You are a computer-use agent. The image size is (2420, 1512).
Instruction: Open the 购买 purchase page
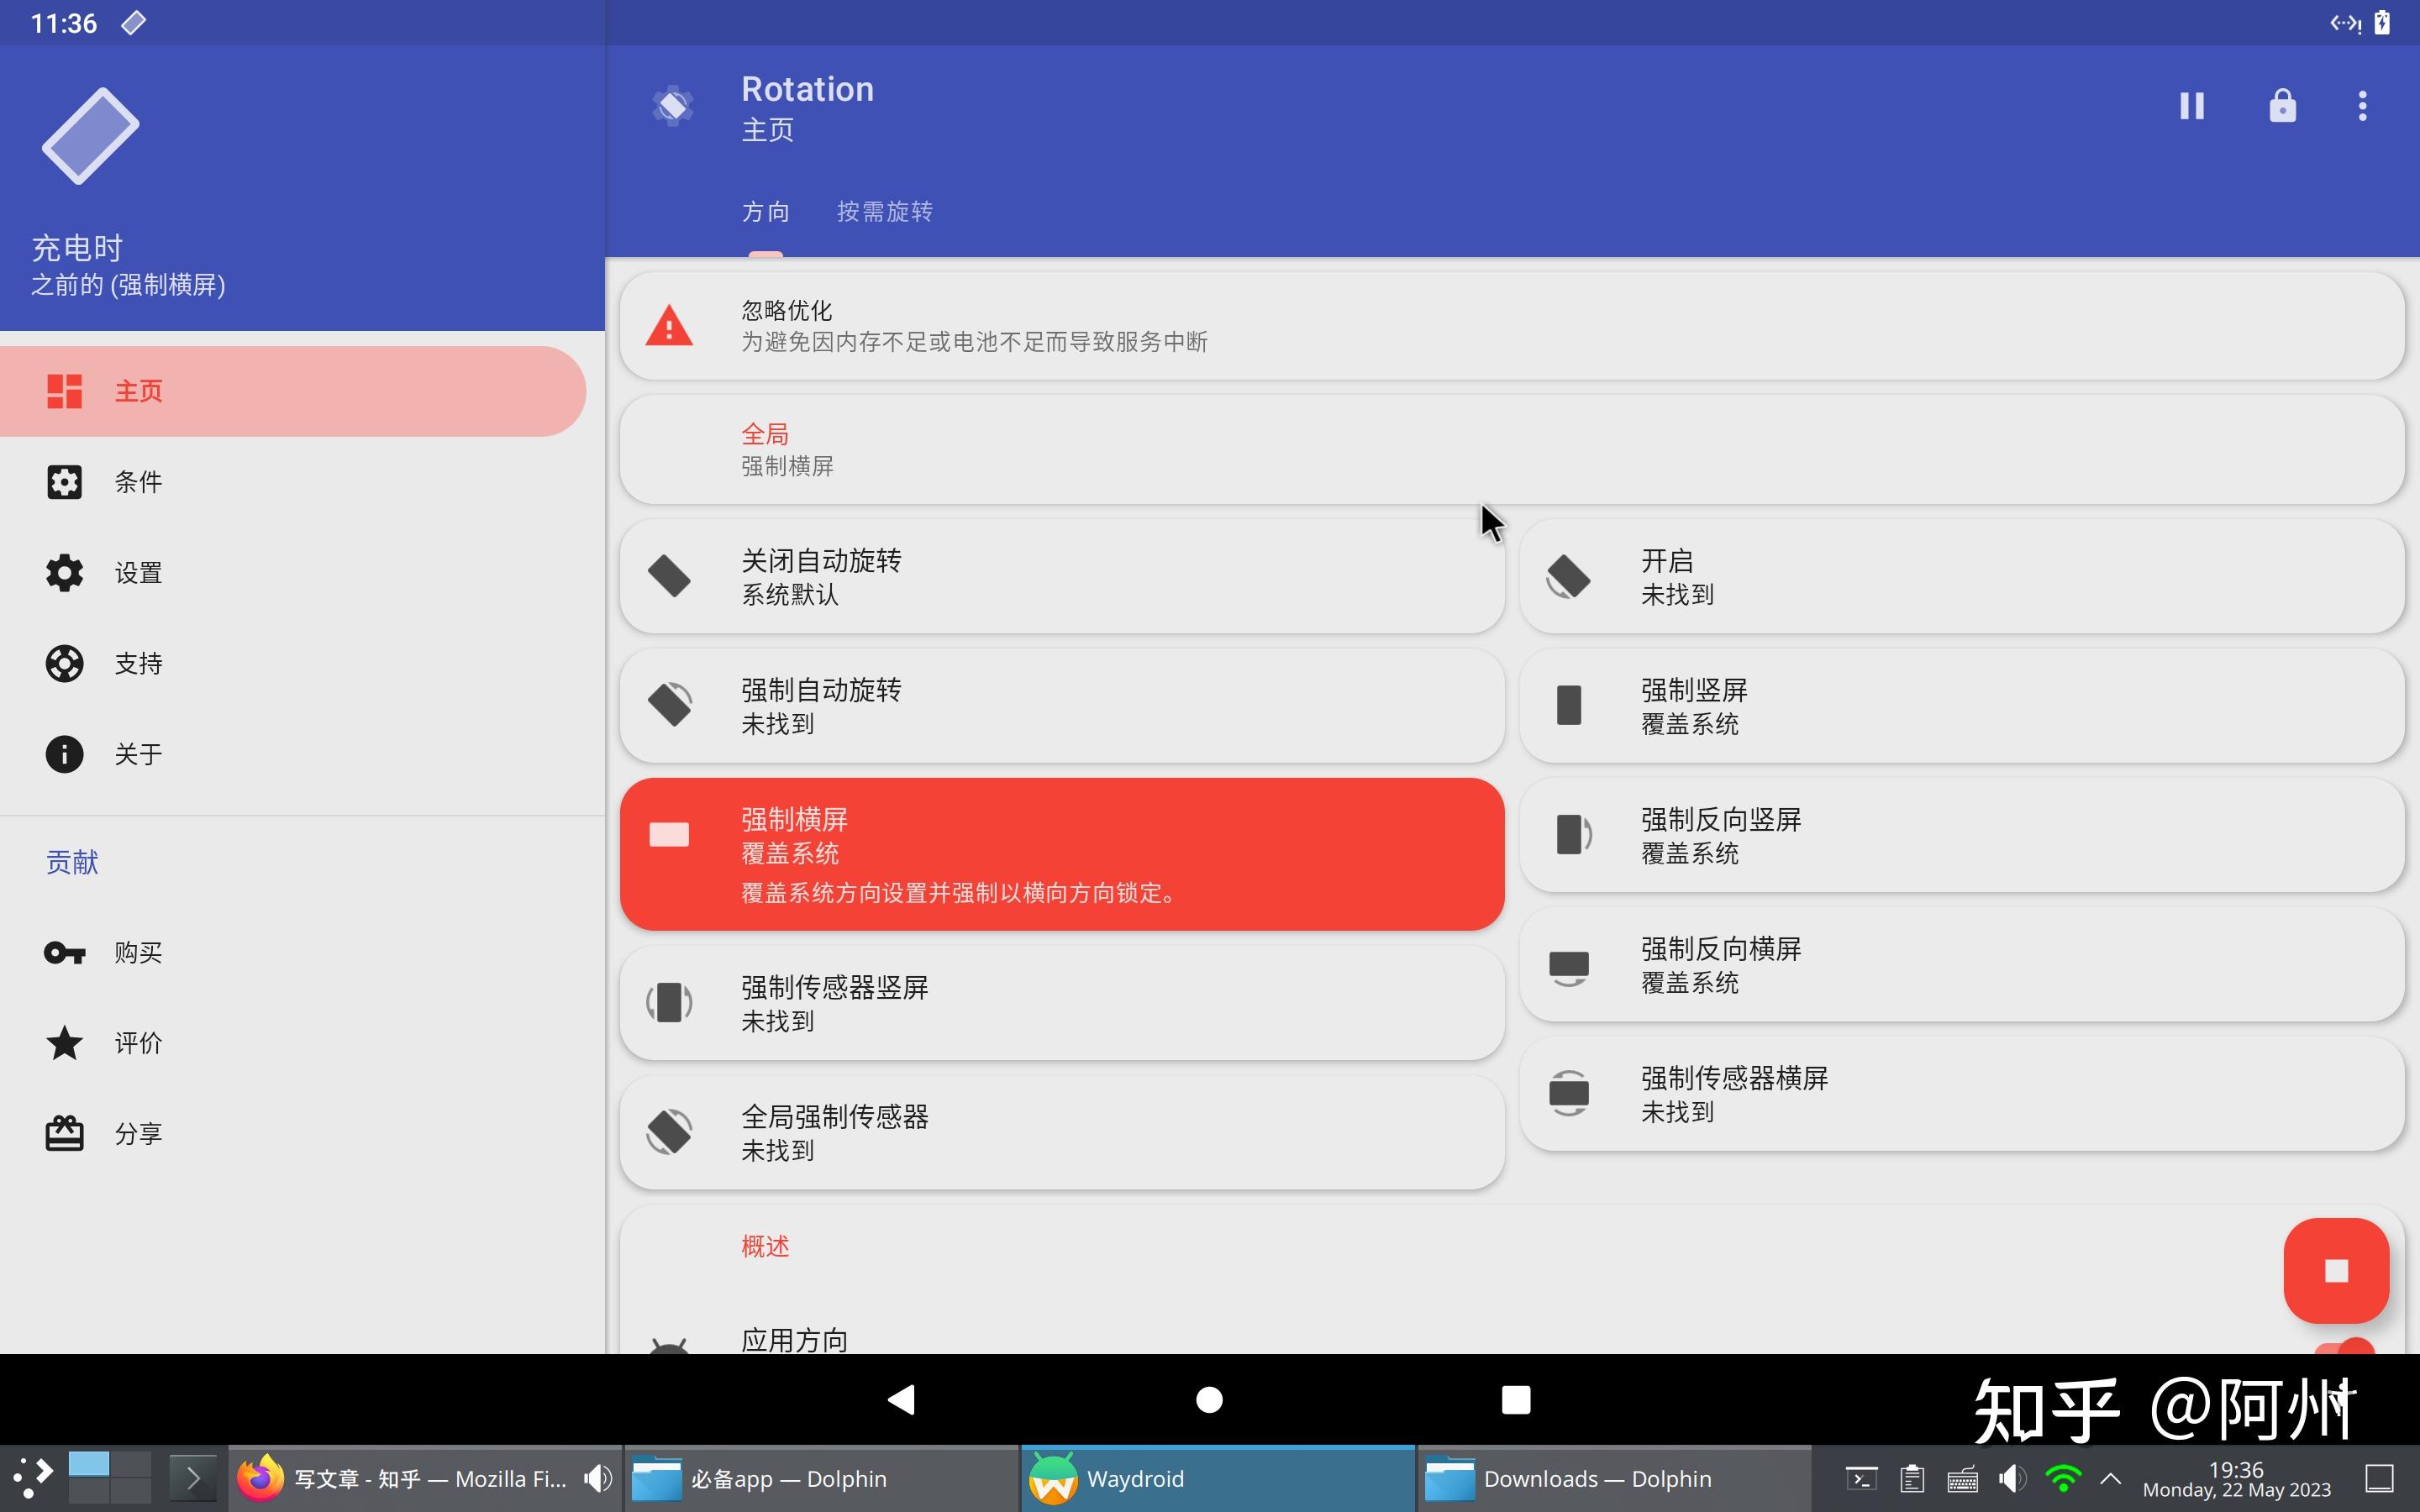(x=138, y=951)
